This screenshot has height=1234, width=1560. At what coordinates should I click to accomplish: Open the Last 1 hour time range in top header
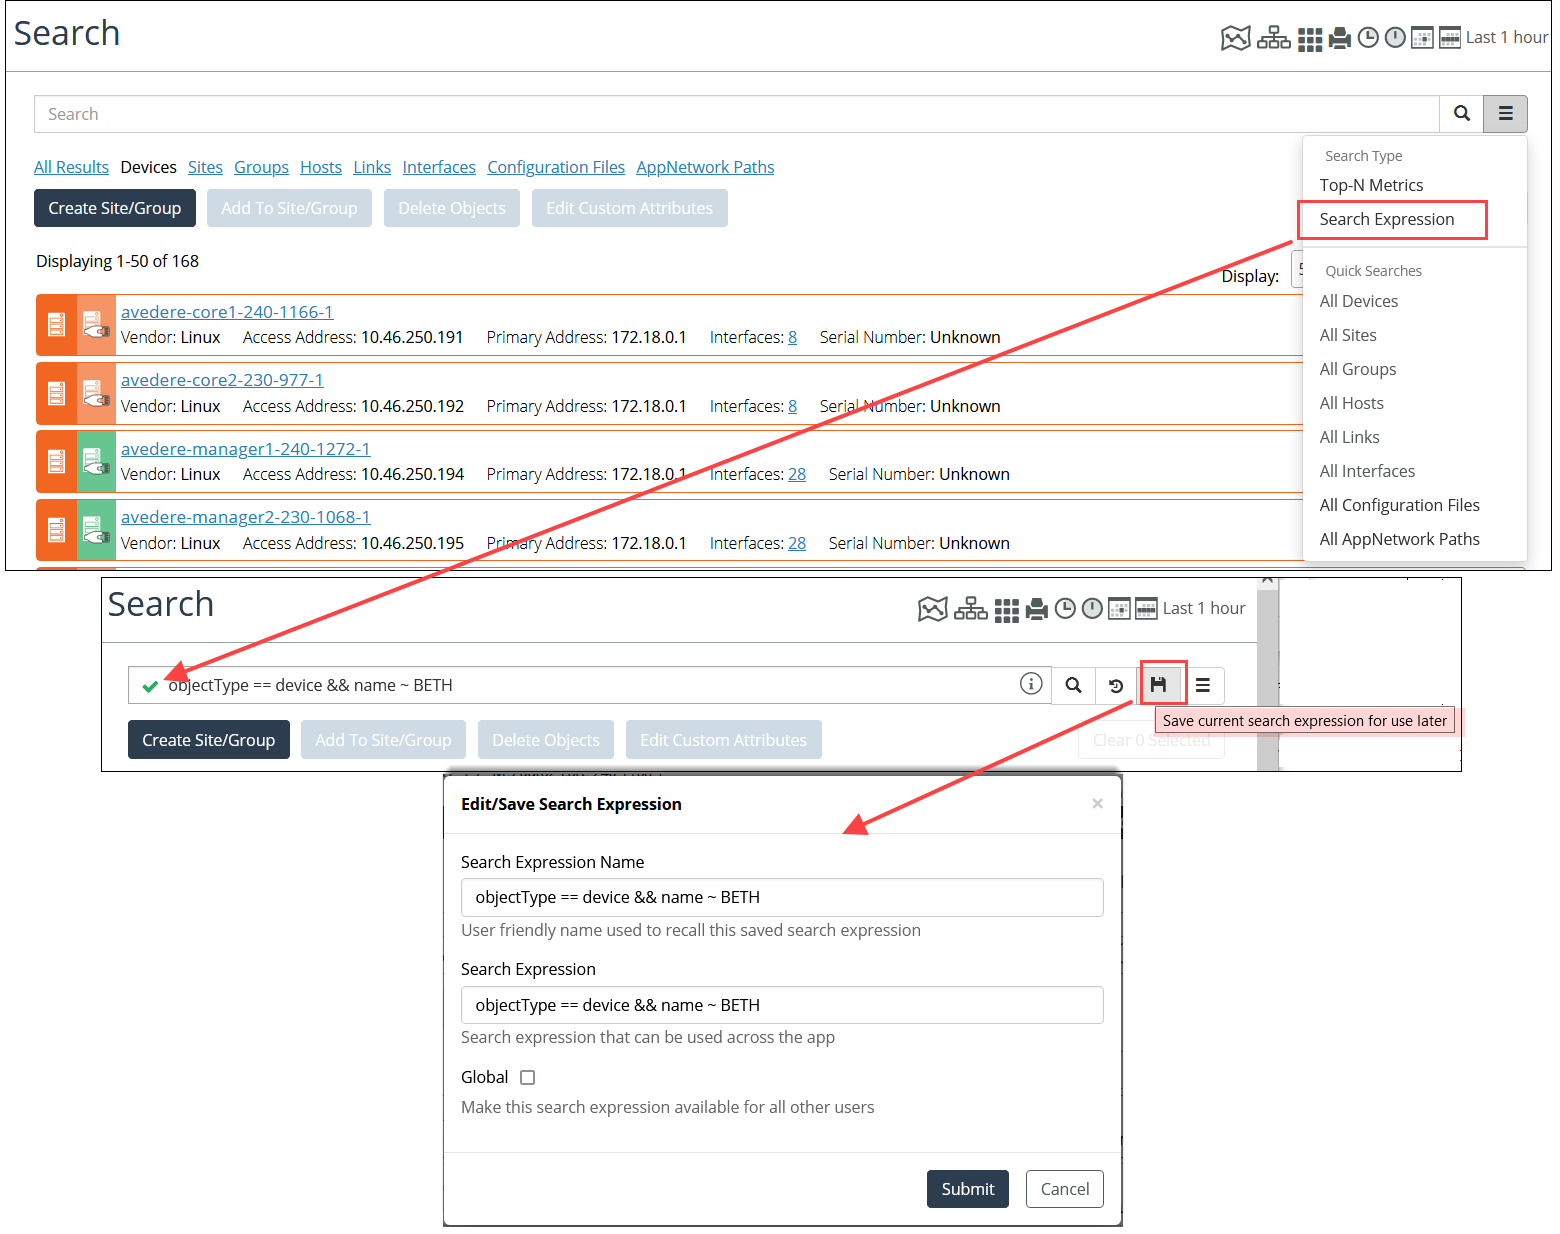(1506, 38)
